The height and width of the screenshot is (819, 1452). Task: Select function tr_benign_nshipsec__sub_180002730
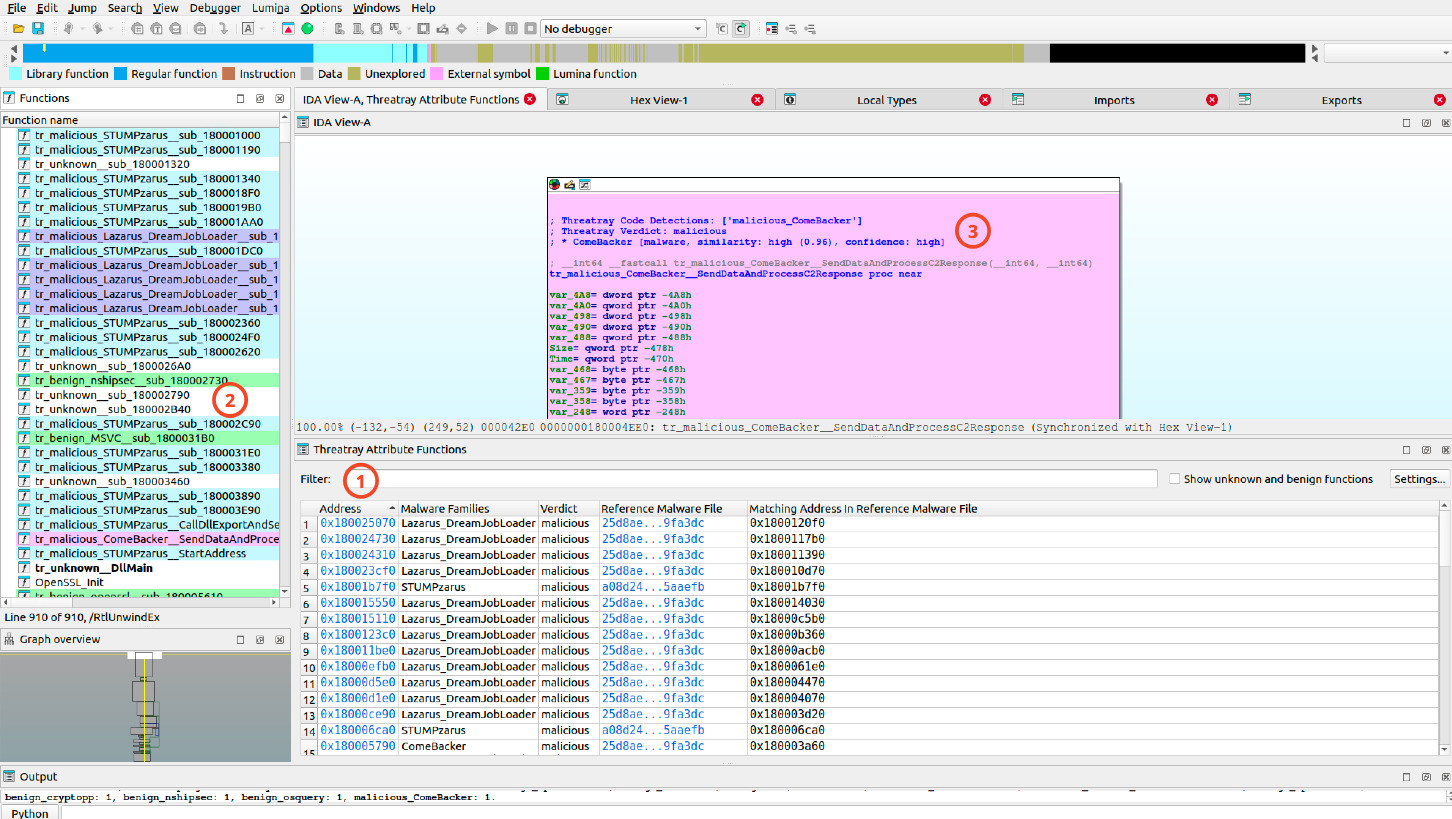[x=148, y=380]
